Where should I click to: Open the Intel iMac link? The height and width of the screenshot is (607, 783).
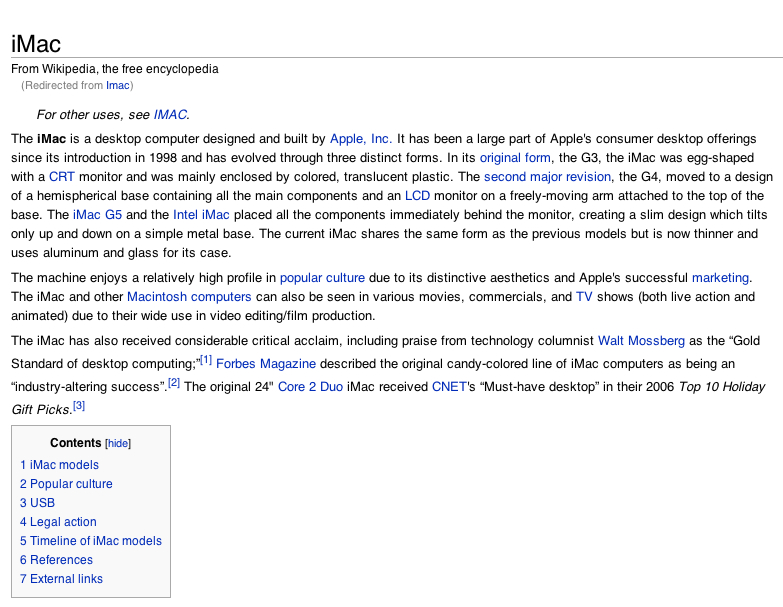pos(201,215)
